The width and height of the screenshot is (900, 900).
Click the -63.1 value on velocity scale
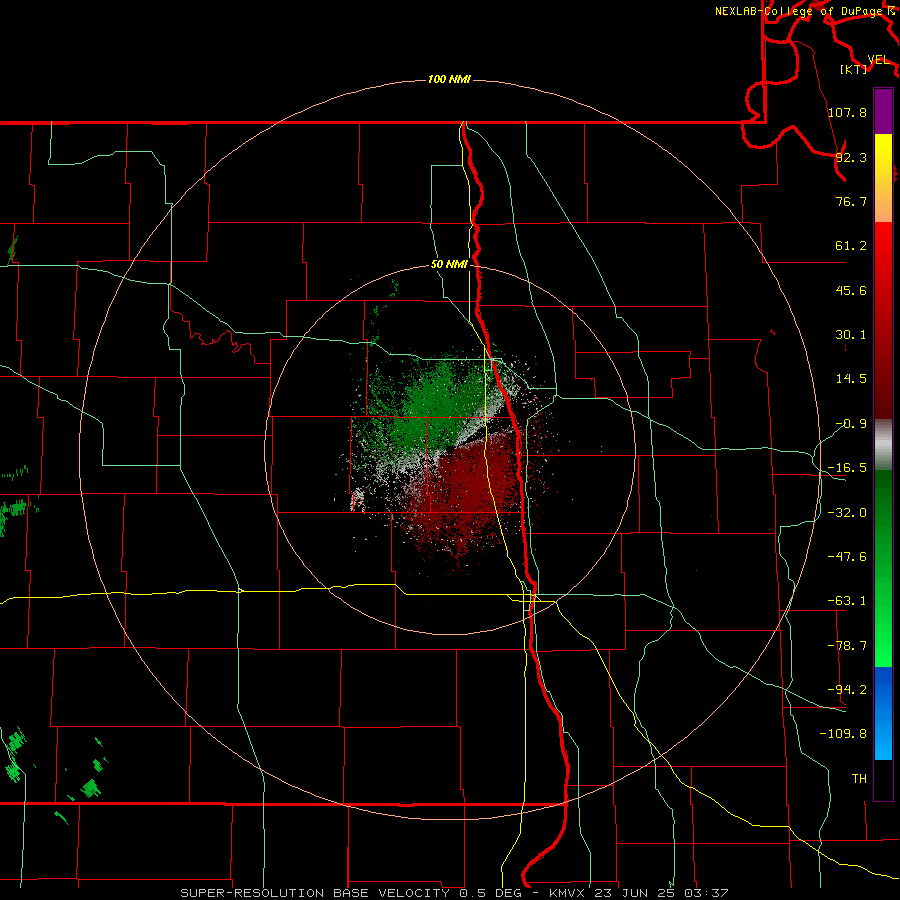pos(847,601)
